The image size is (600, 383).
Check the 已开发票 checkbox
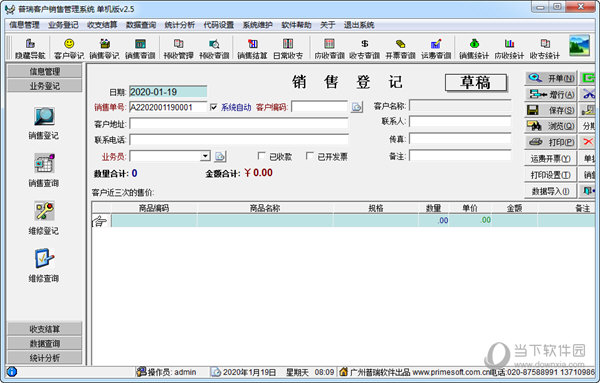tap(310, 156)
